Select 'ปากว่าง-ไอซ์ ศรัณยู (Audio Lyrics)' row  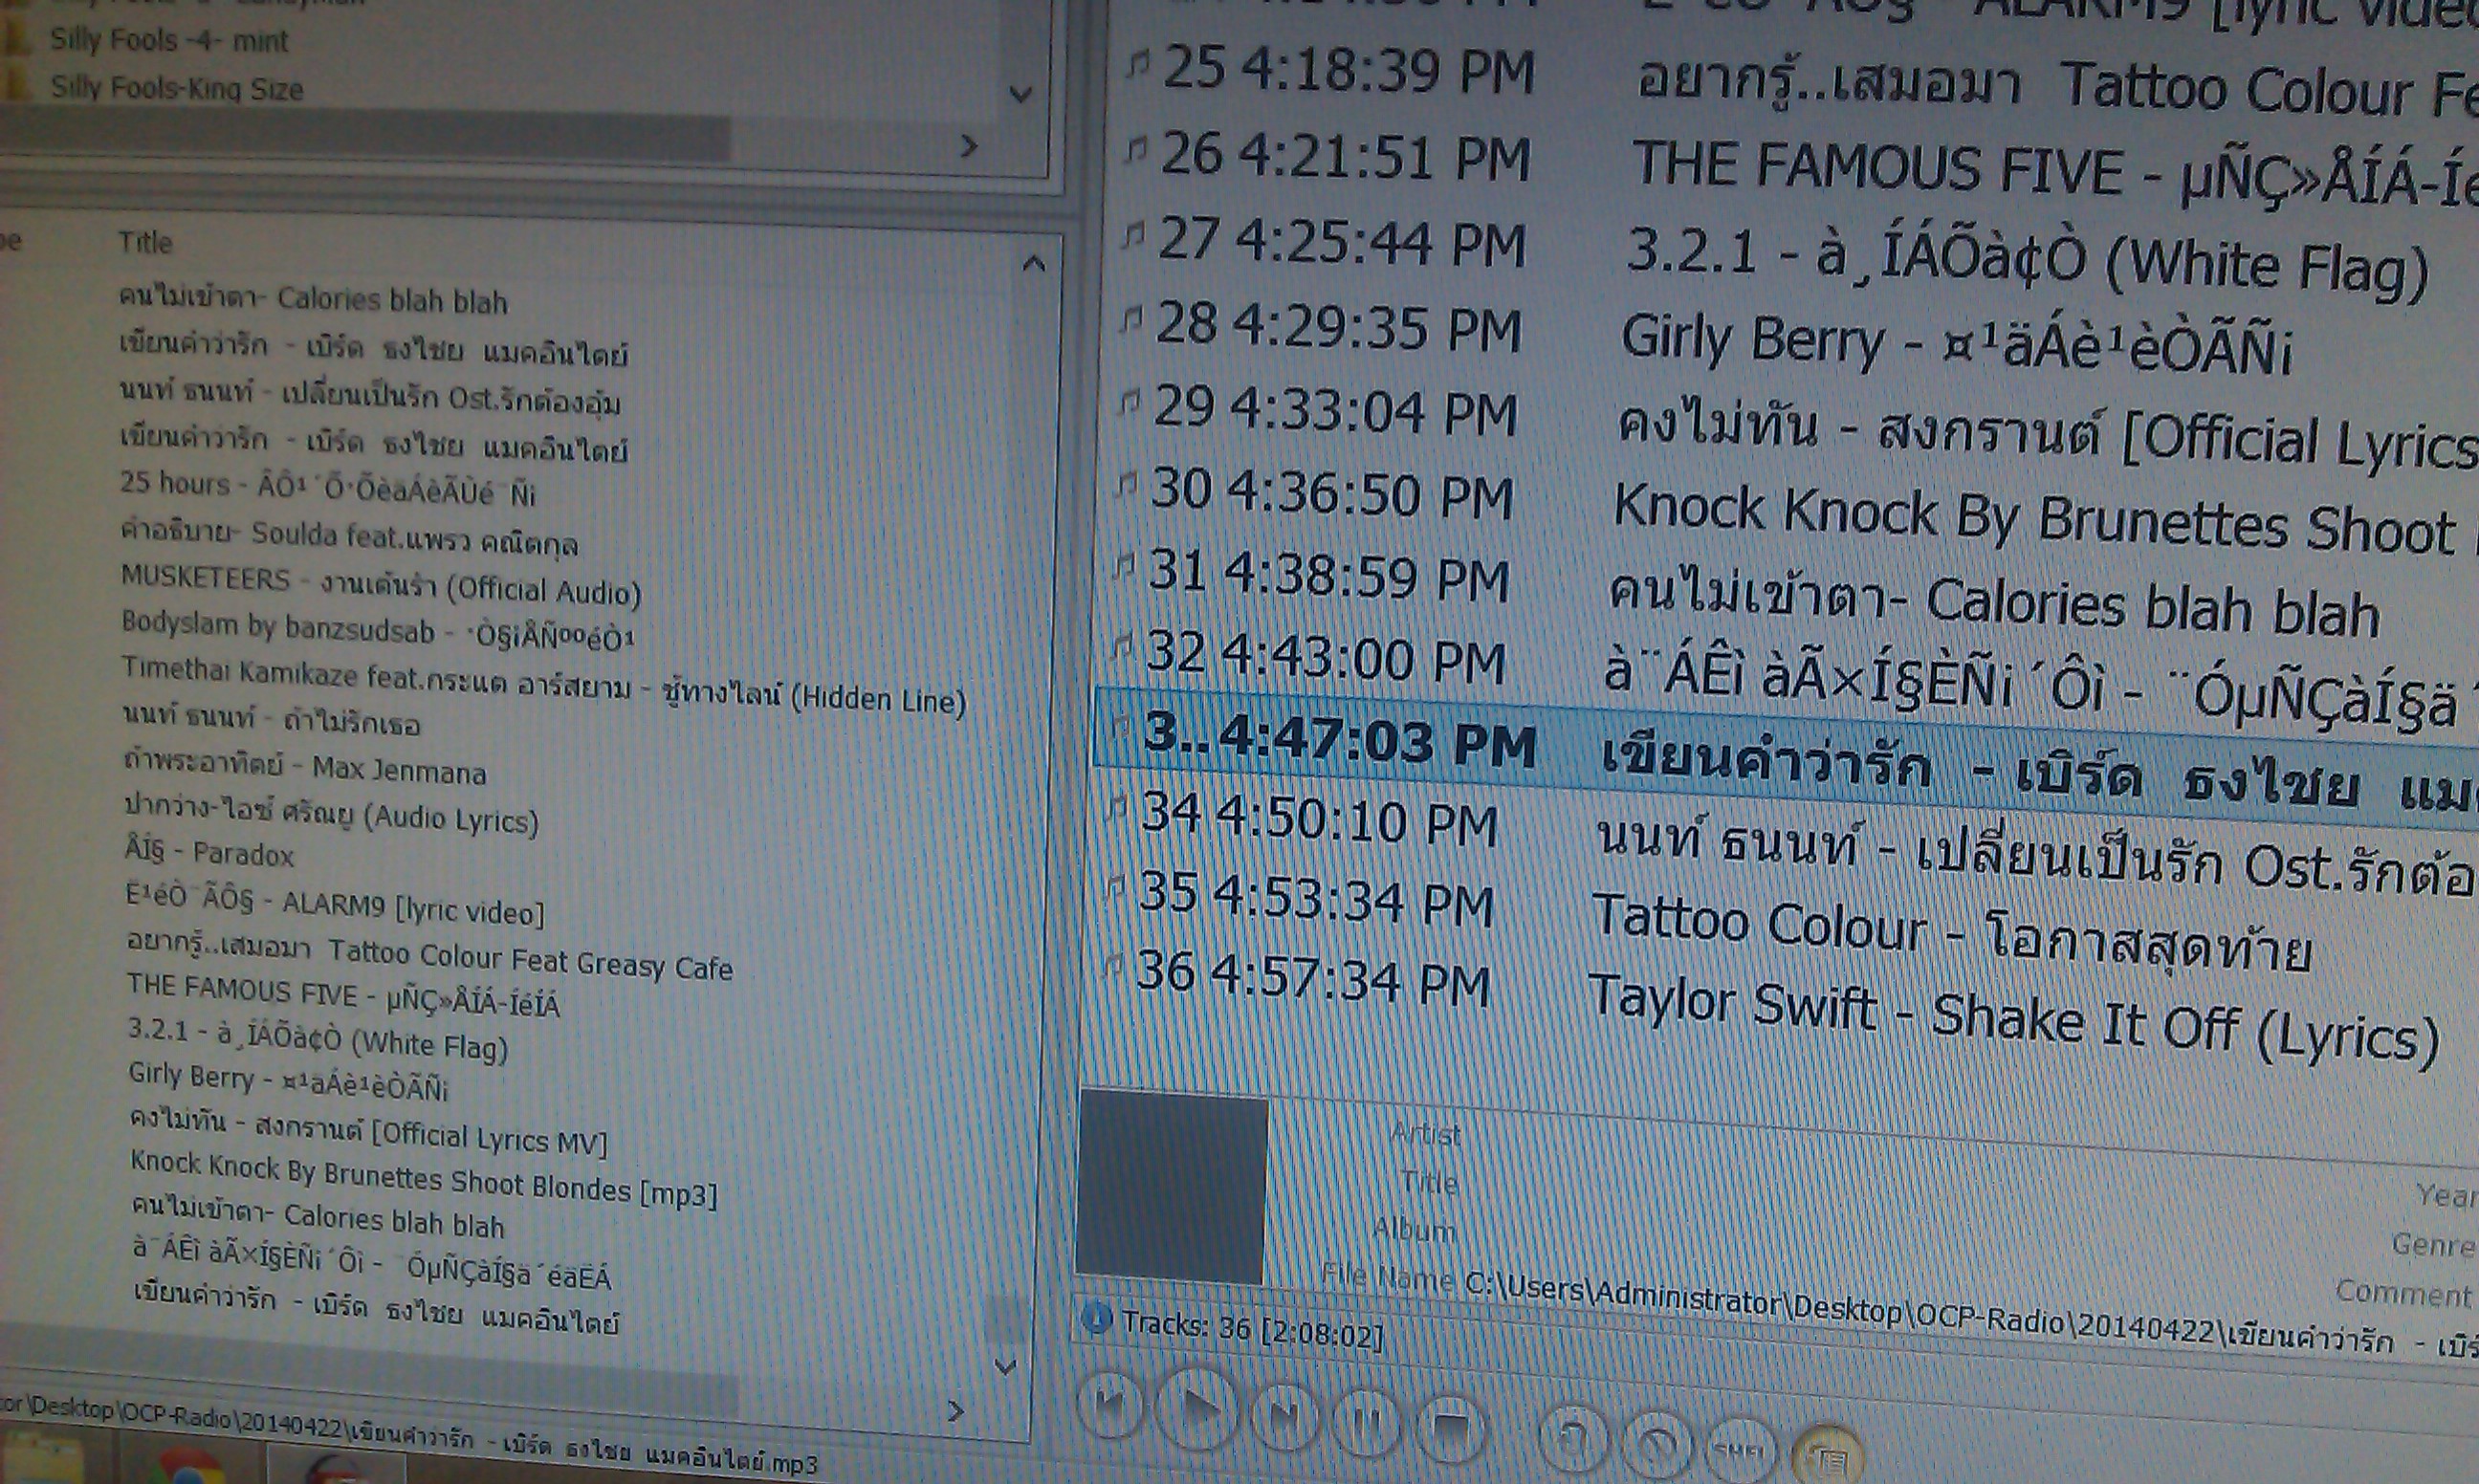331,813
